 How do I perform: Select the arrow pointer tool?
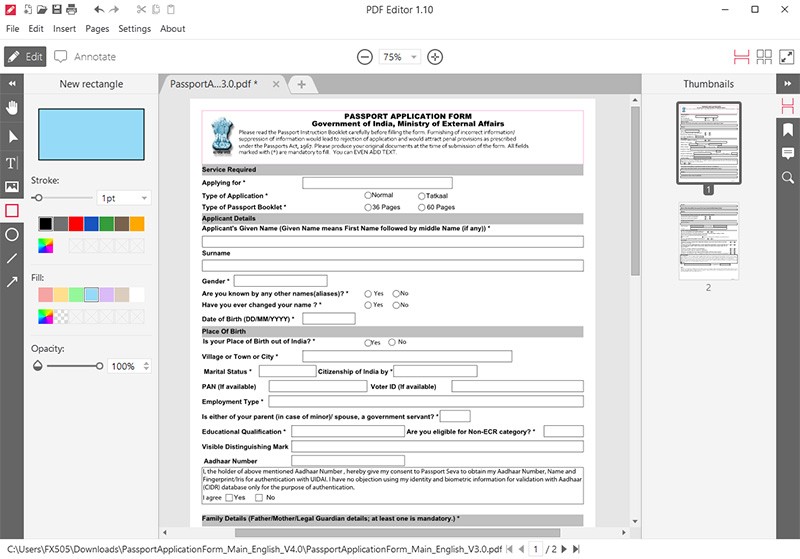[12, 136]
